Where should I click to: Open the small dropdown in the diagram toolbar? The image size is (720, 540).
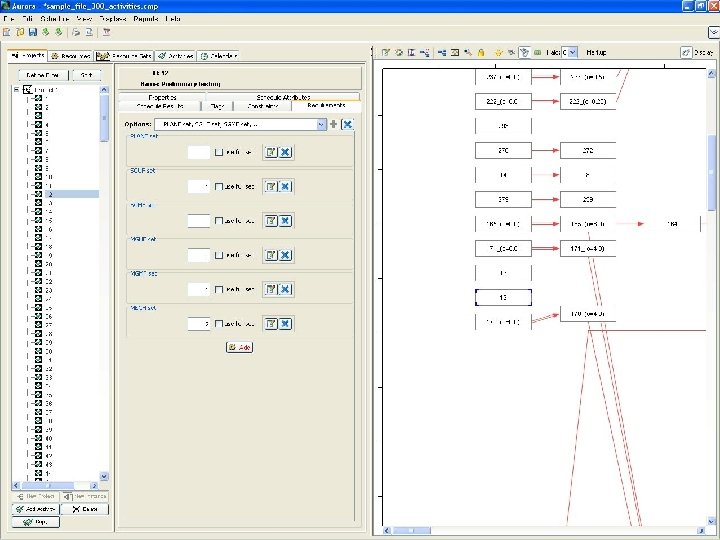(573, 52)
